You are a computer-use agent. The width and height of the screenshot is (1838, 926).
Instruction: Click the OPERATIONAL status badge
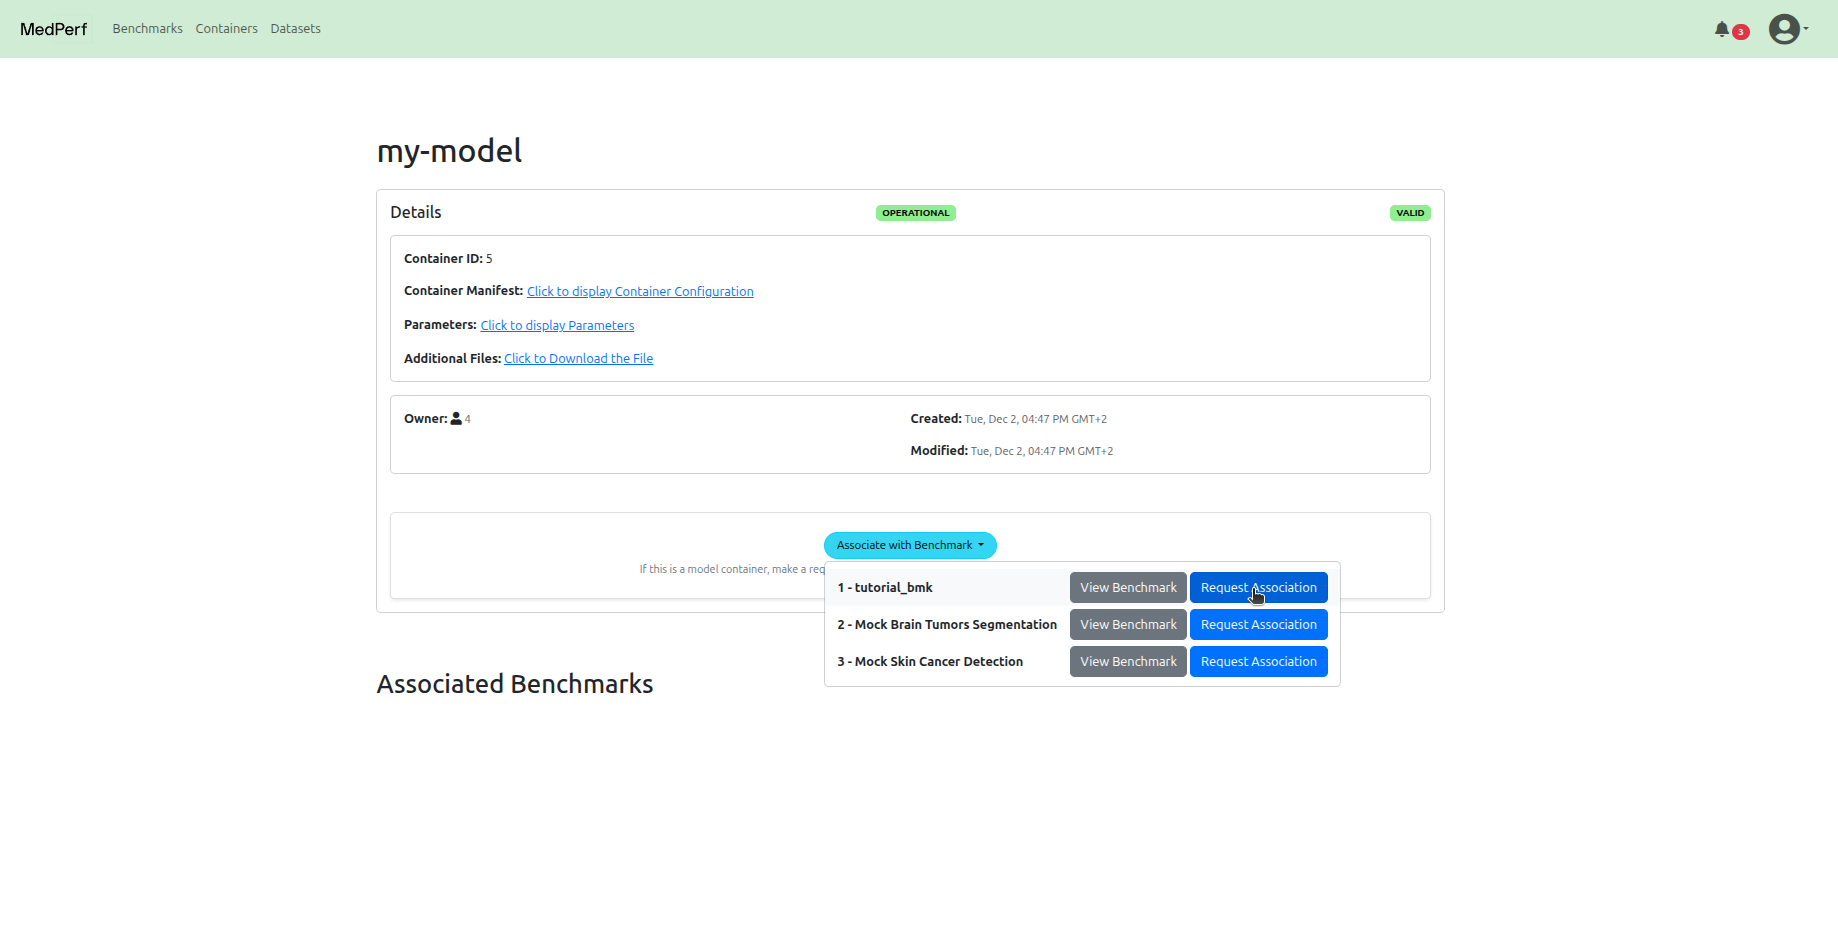click(x=915, y=213)
